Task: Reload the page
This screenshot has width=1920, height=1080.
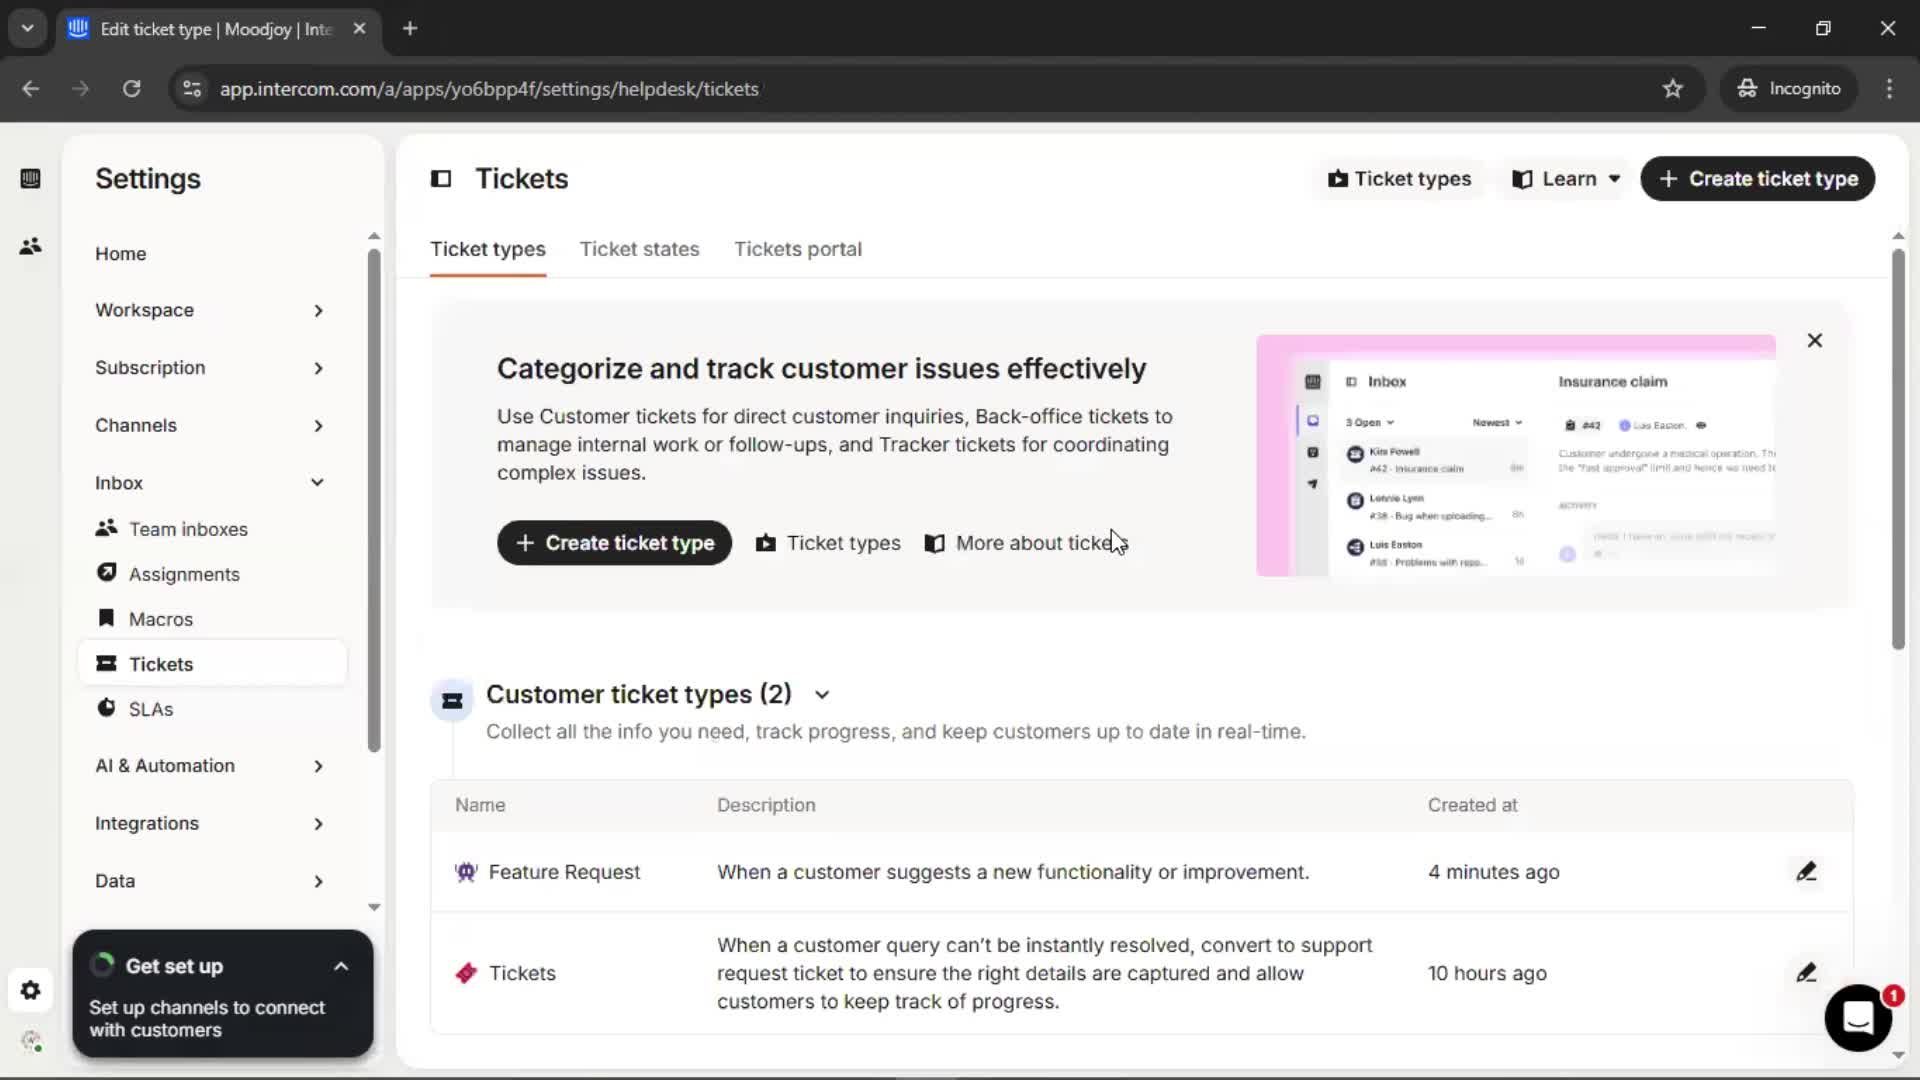Action: [x=131, y=89]
